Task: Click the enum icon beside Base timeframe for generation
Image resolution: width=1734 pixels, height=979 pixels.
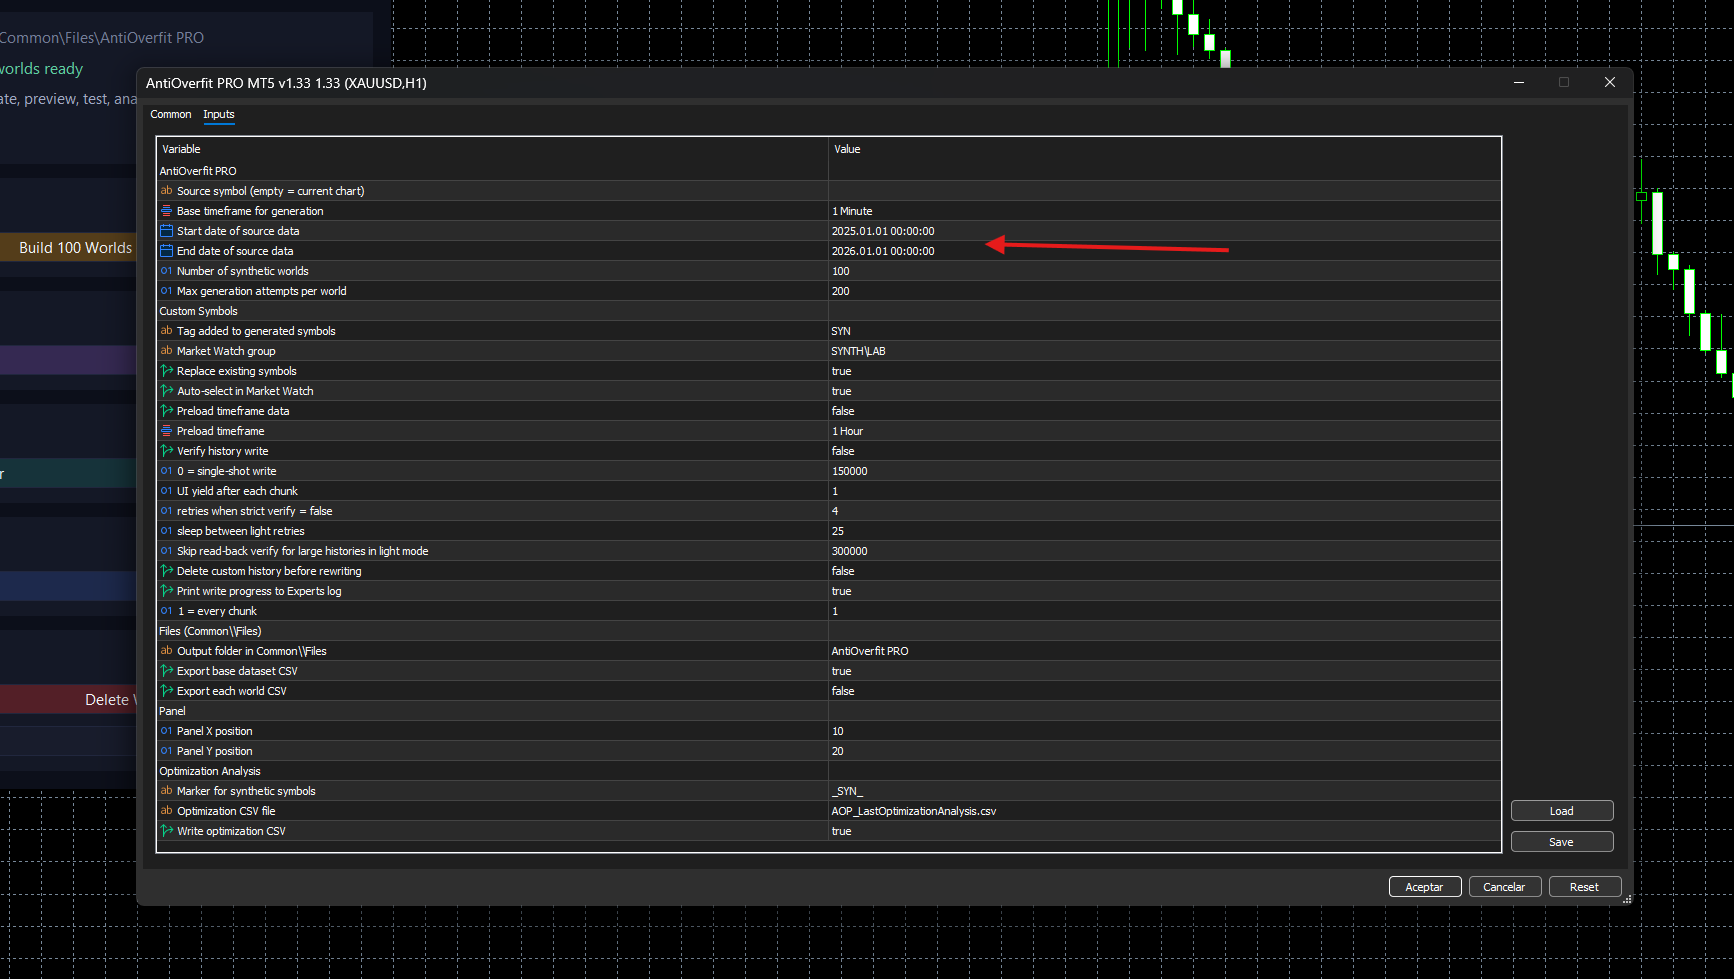Action: click(x=166, y=211)
